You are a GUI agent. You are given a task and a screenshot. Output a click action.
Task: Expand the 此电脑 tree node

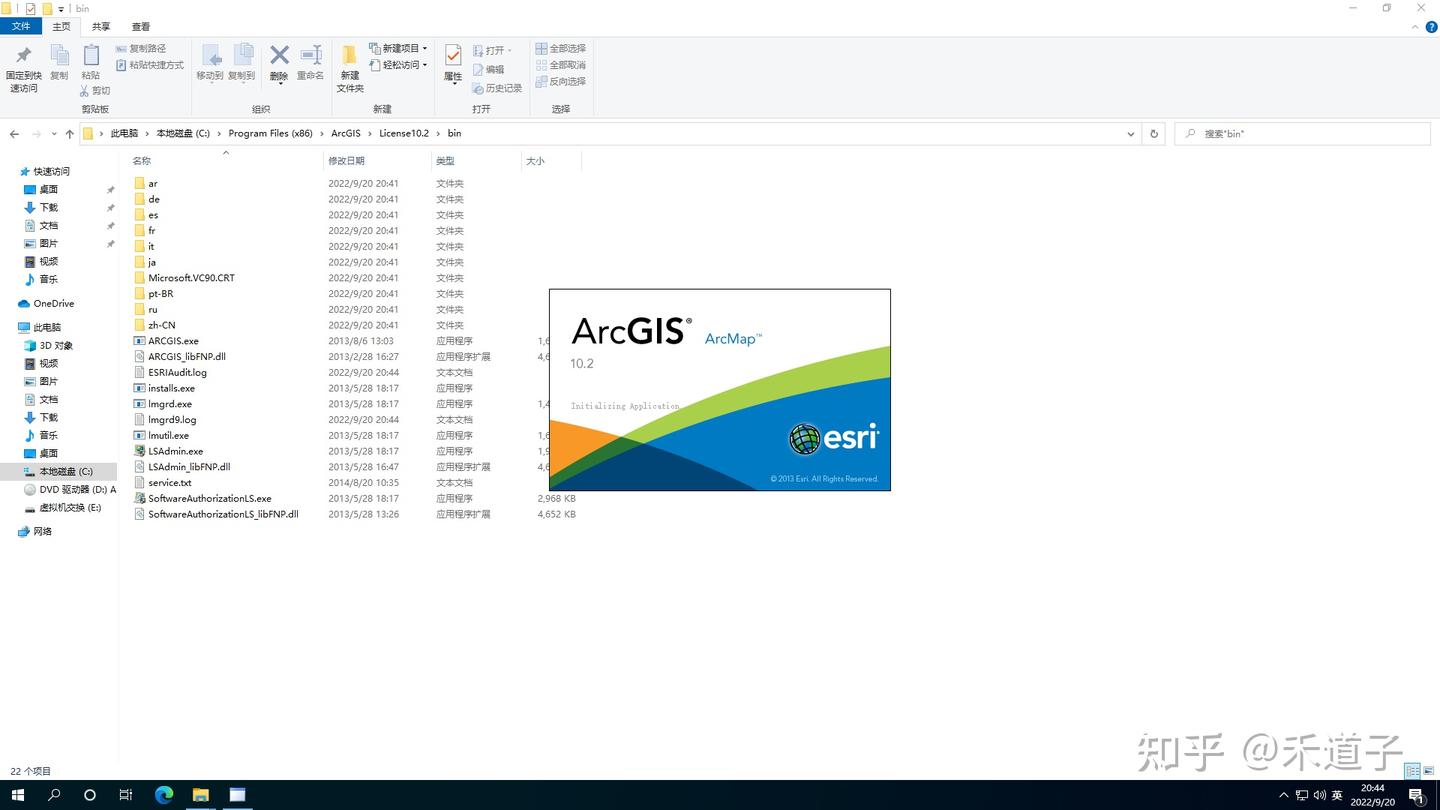tap(12, 326)
